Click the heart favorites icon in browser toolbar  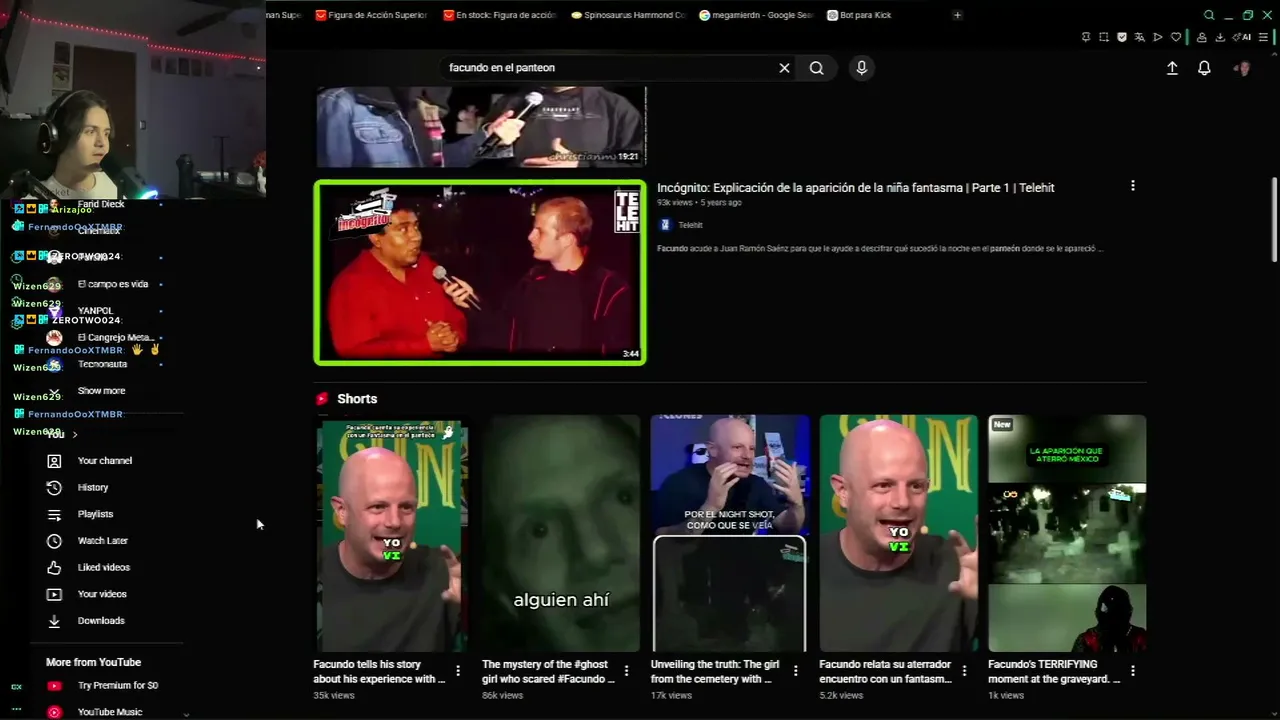tap(1176, 38)
